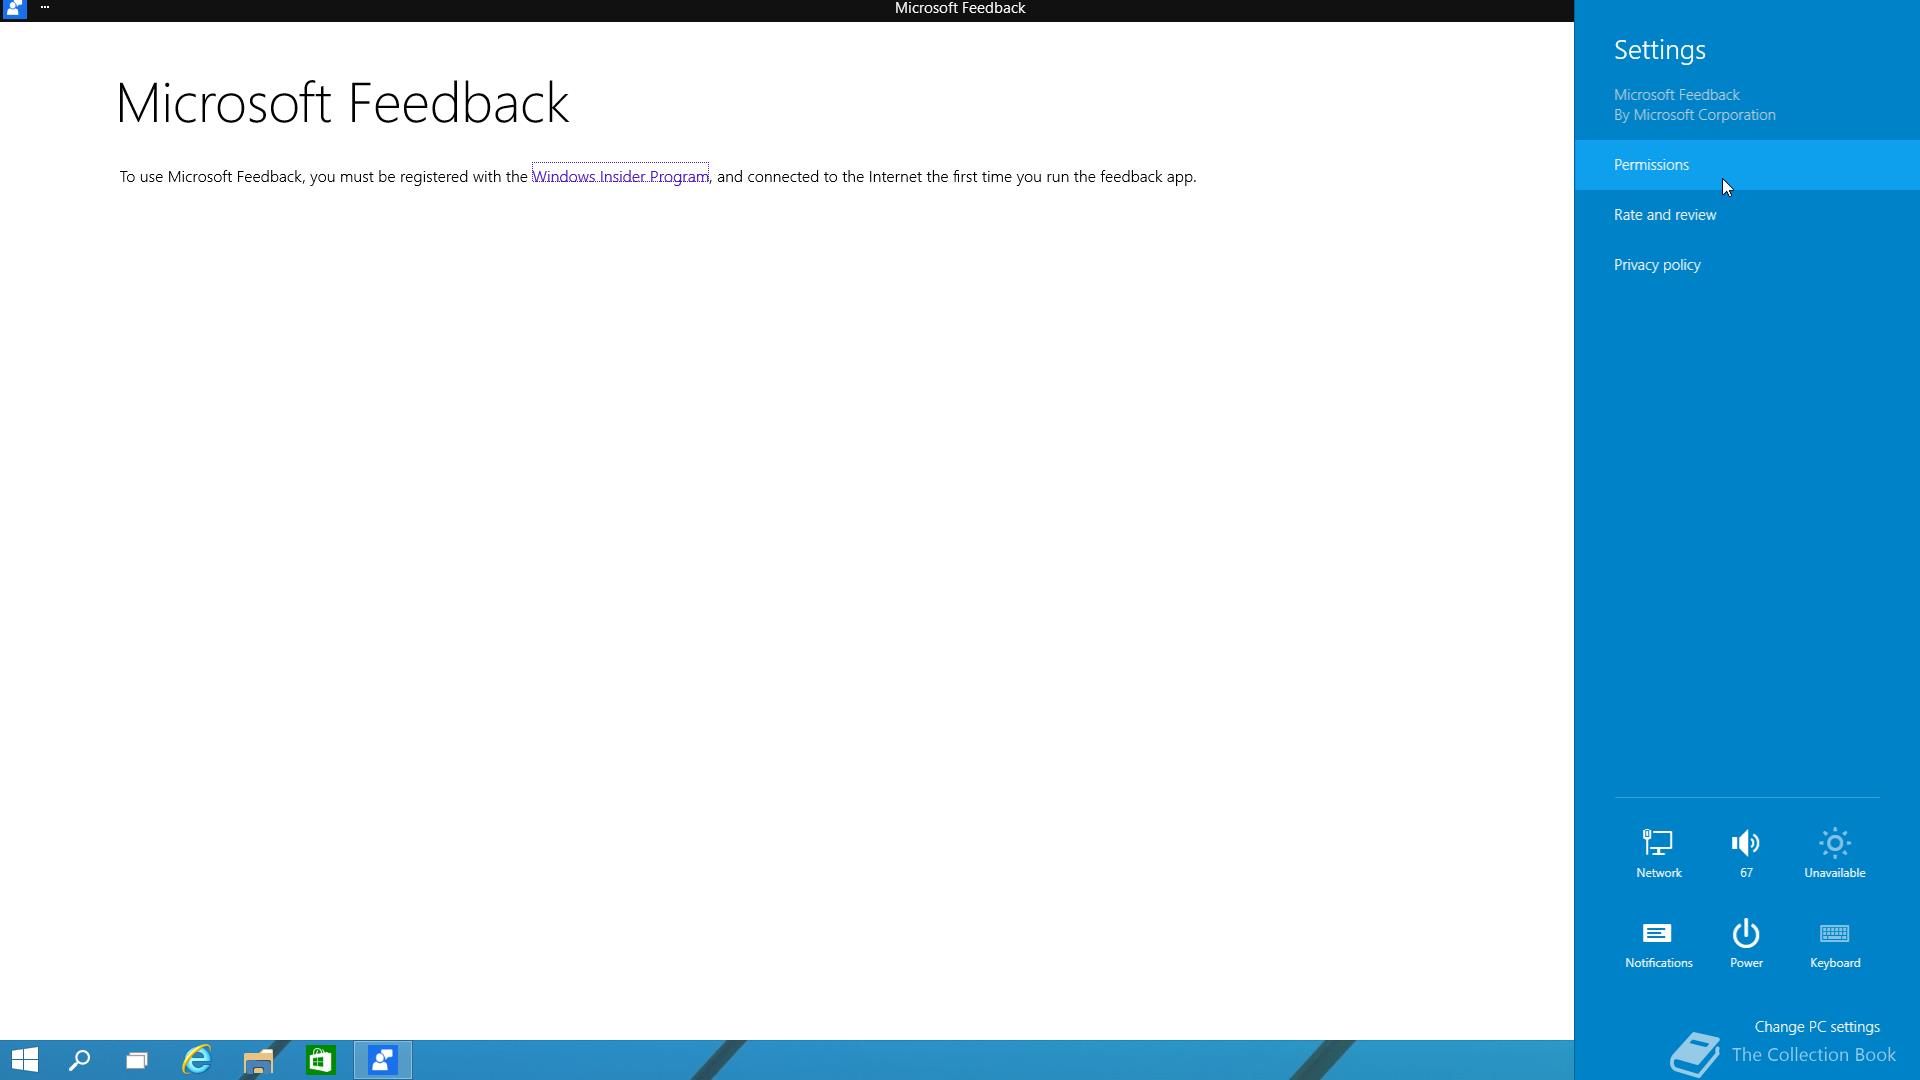
Task: Open the title bar ellipsis menu
Action: (x=45, y=8)
